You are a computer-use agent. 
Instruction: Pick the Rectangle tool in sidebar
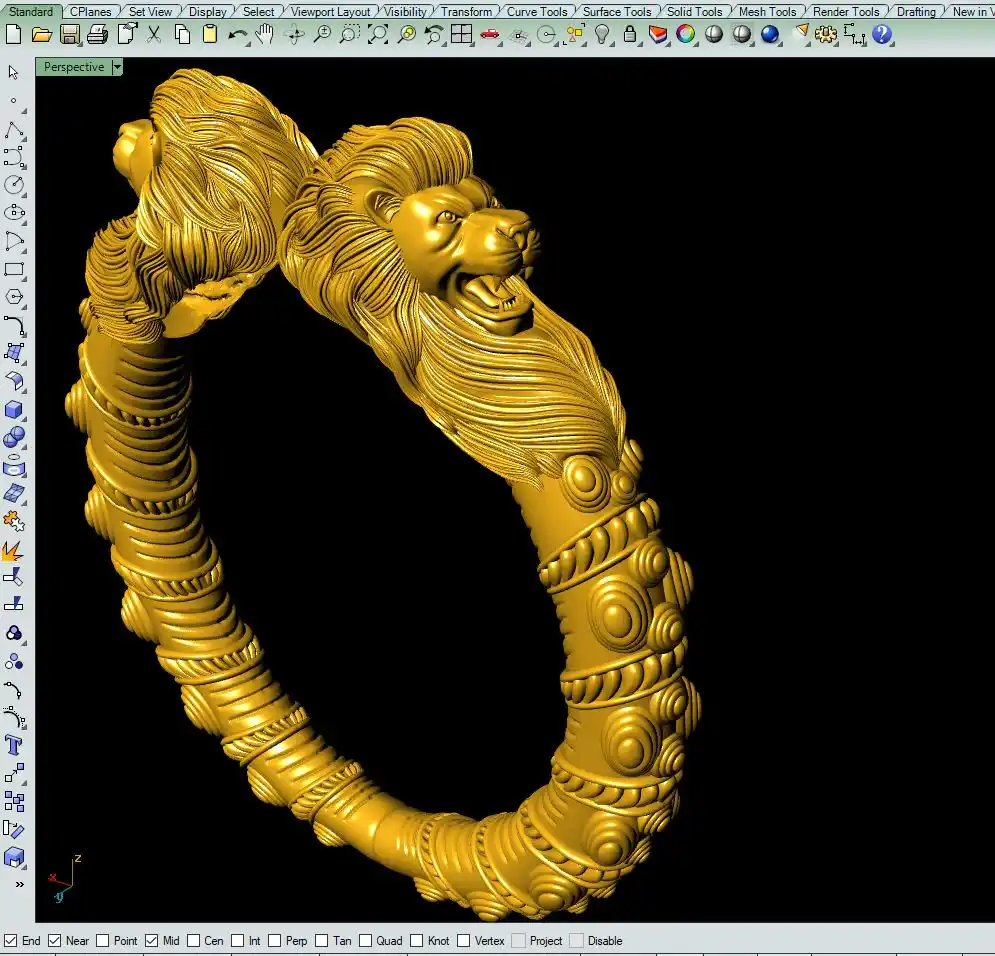(14, 269)
